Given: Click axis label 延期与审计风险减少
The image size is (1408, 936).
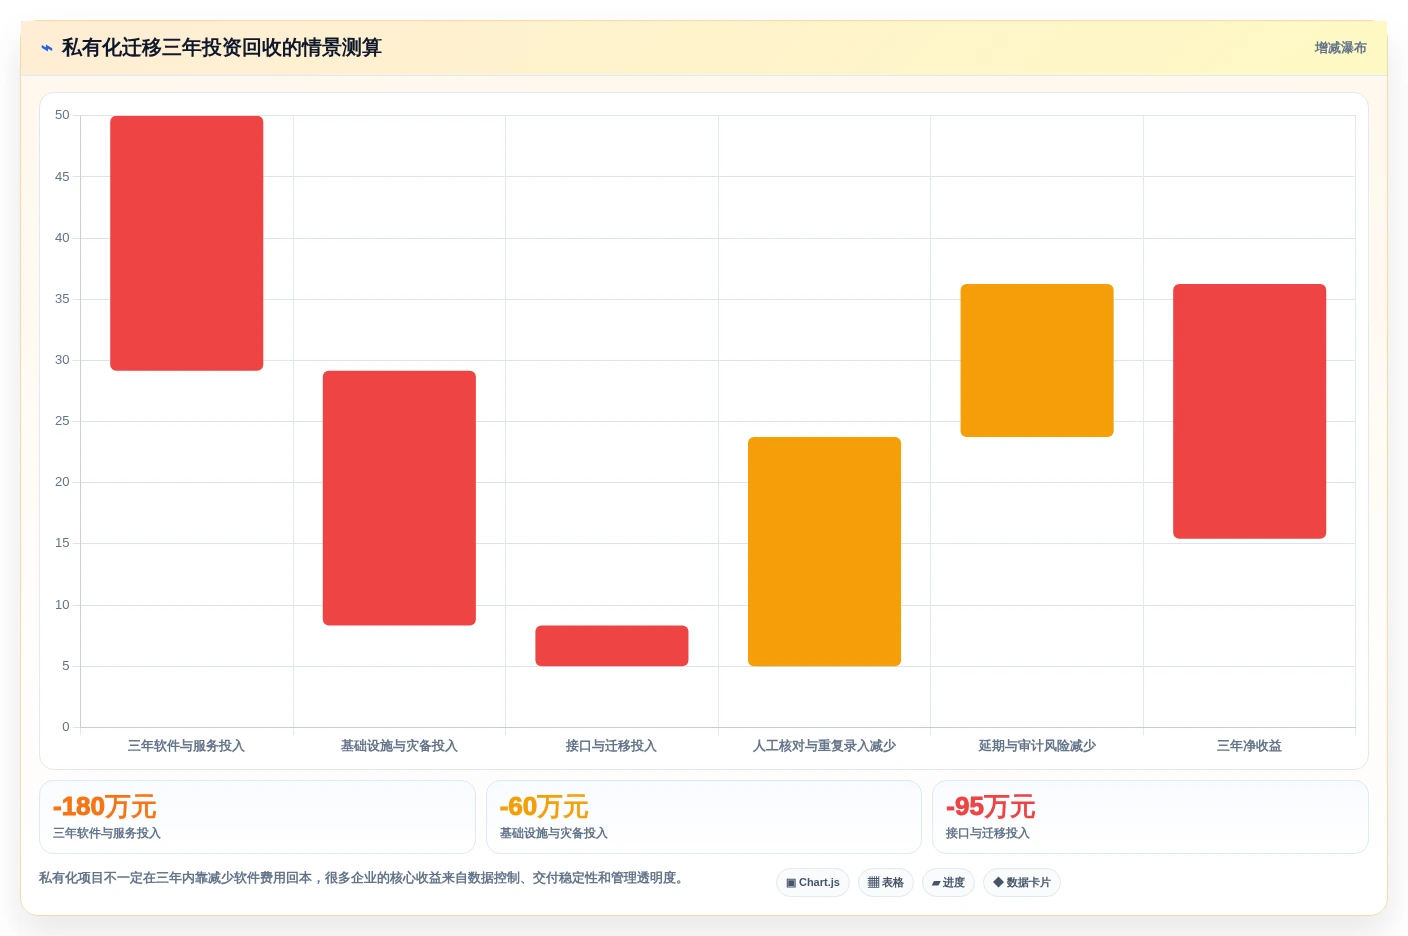Looking at the screenshot, I should (1037, 746).
